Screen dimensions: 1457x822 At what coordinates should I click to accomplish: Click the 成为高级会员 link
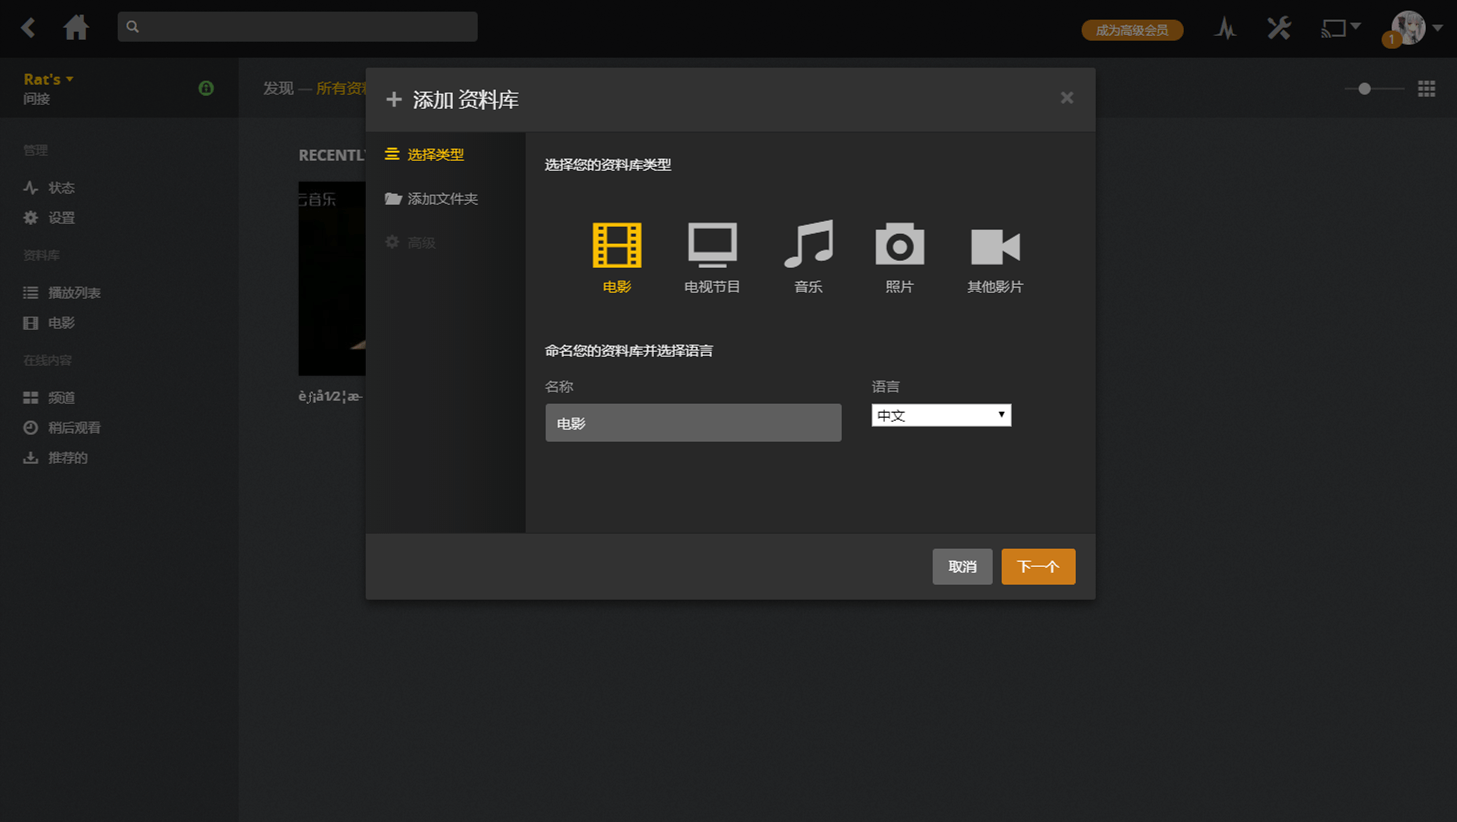click(1131, 30)
